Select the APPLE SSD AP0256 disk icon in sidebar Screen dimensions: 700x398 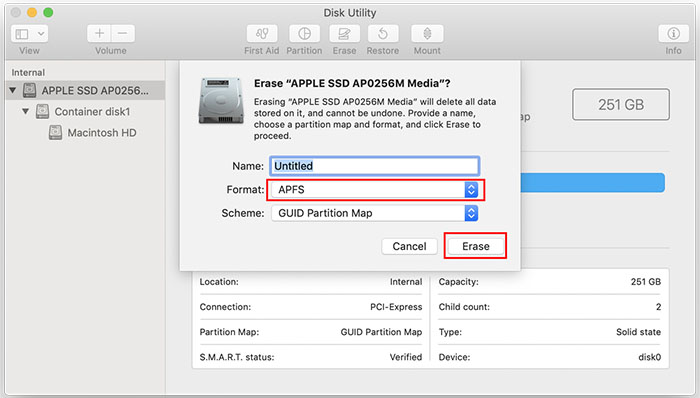pos(29,90)
